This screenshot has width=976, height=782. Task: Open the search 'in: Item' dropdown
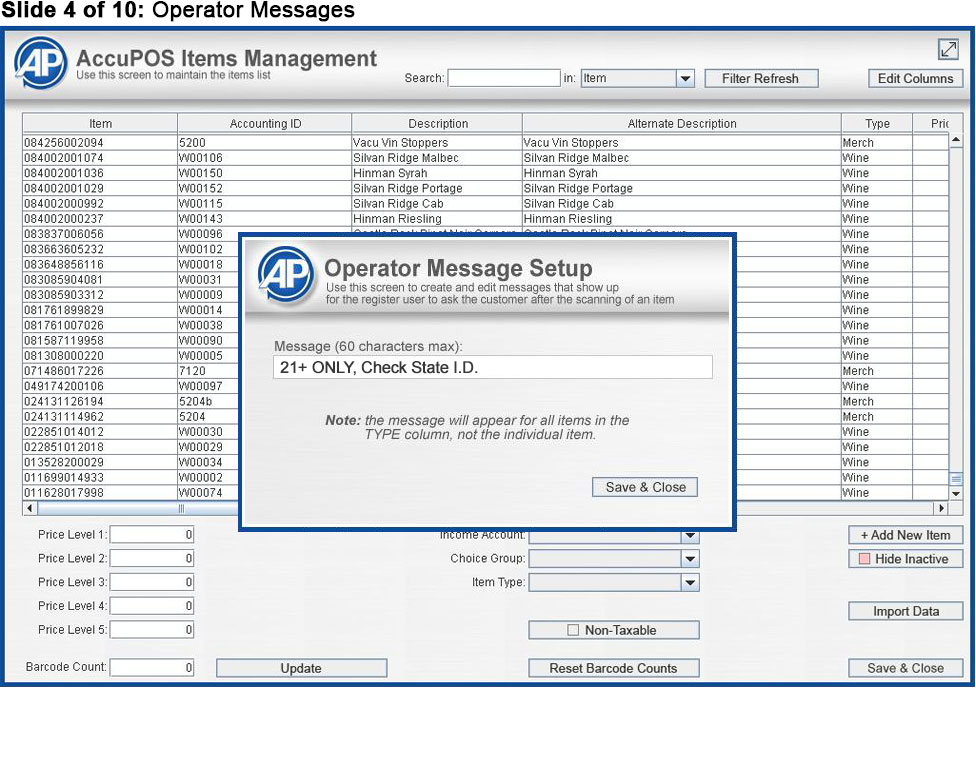[x=685, y=79]
